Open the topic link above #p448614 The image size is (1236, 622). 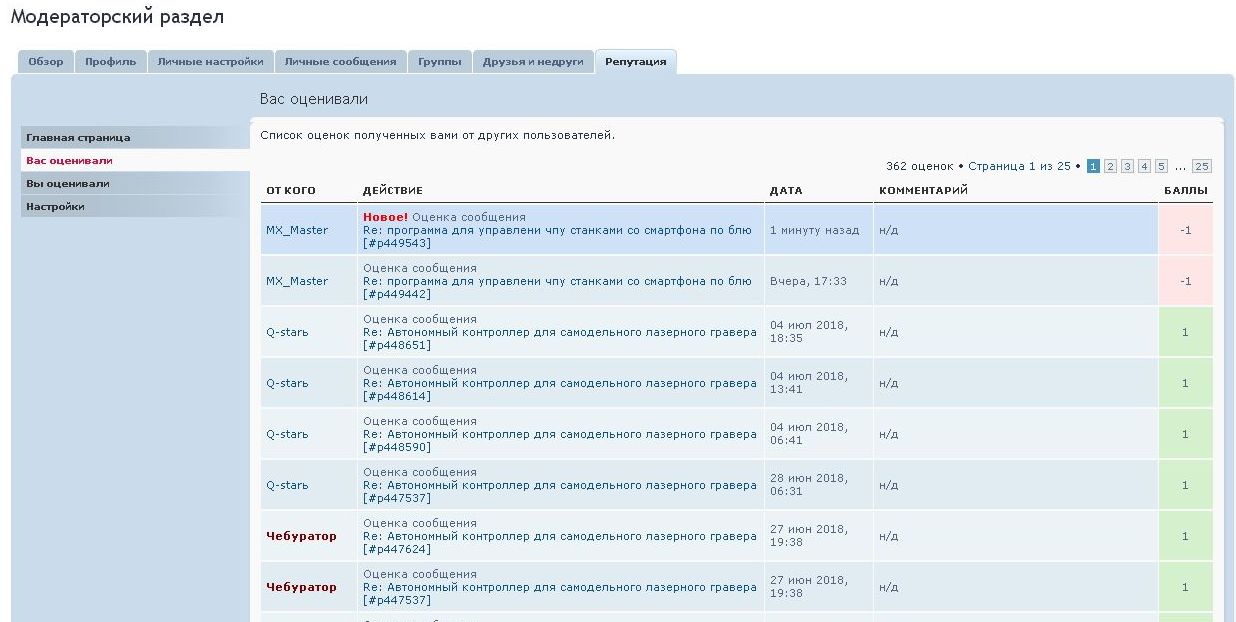(x=560, y=383)
